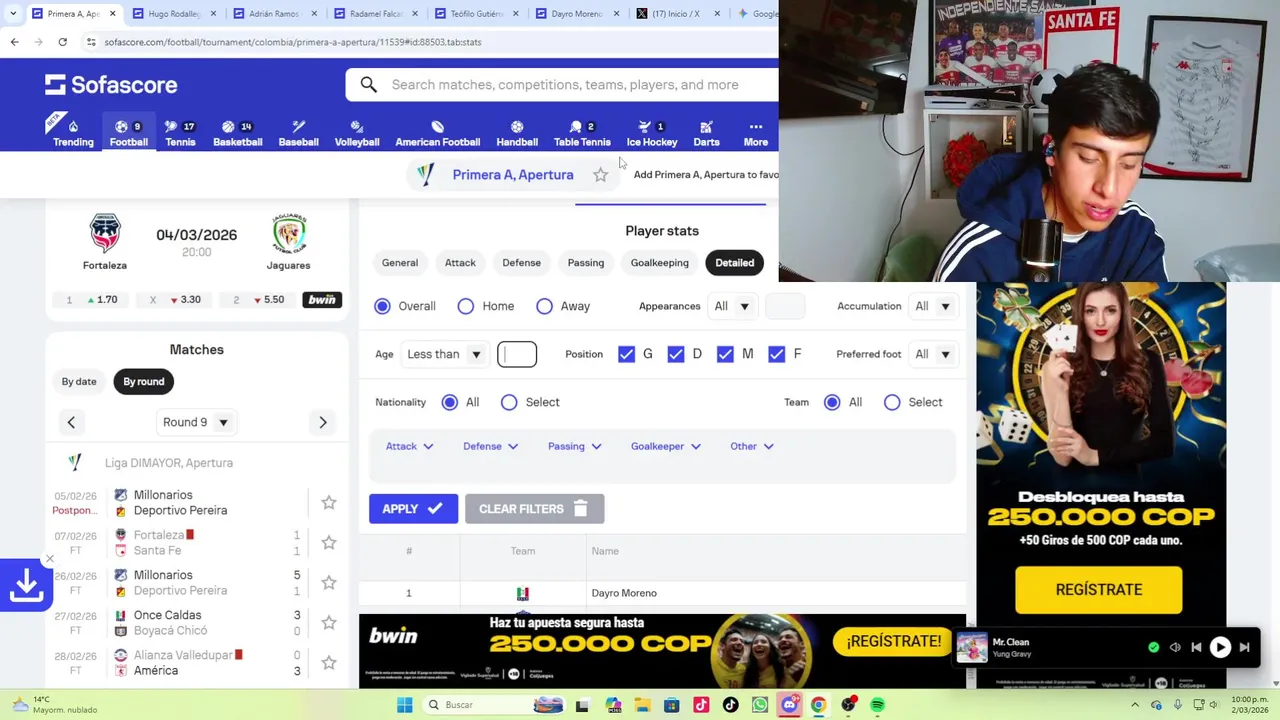1280x720 pixels.
Task: Expand the Goalkeeper stats filter
Action: point(666,446)
